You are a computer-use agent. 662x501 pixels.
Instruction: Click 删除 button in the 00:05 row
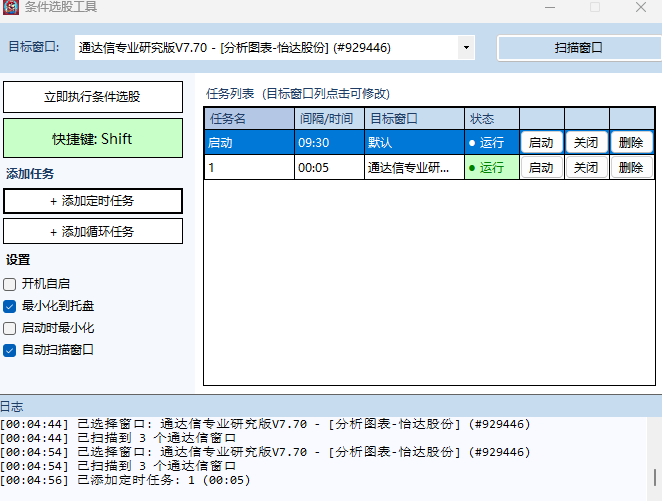(631, 168)
